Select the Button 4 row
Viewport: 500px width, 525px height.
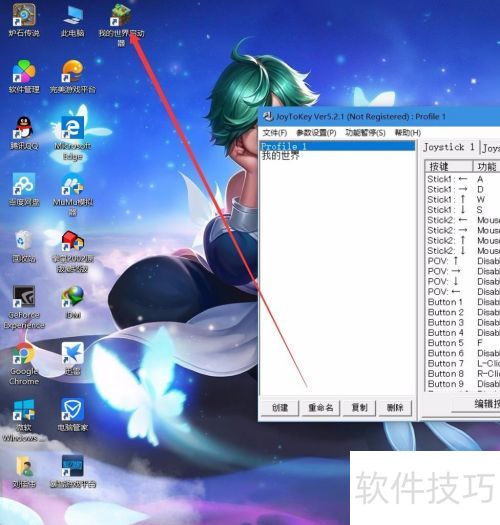[x=463, y=333]
